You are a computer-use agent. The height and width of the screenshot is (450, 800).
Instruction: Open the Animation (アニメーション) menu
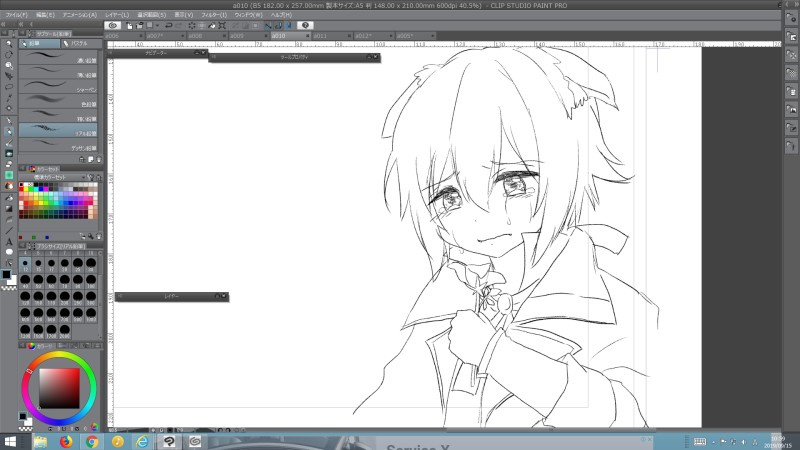point(80,15)
